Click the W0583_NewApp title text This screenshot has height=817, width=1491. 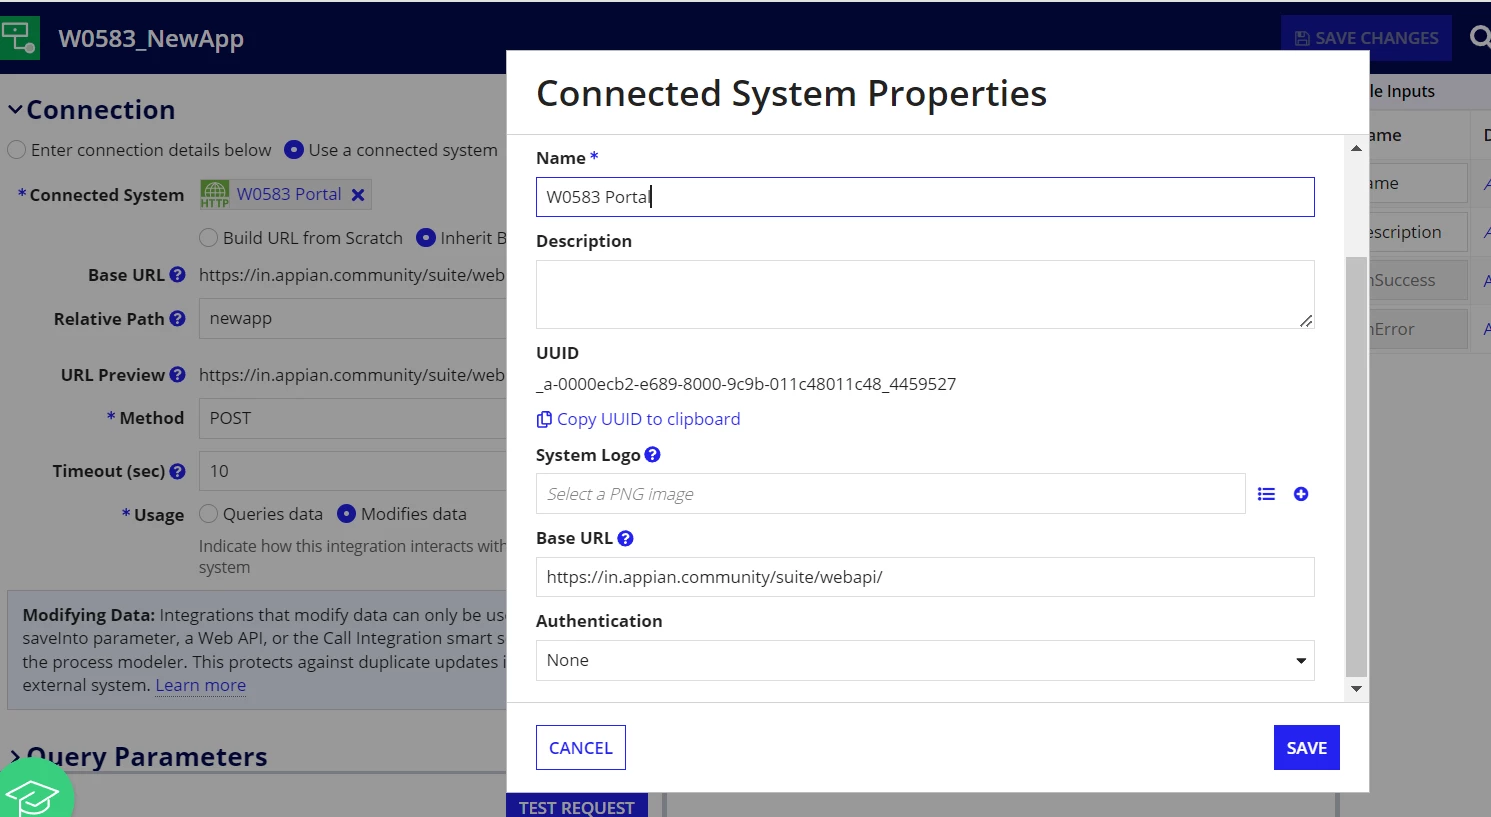(x=151, y=39)
